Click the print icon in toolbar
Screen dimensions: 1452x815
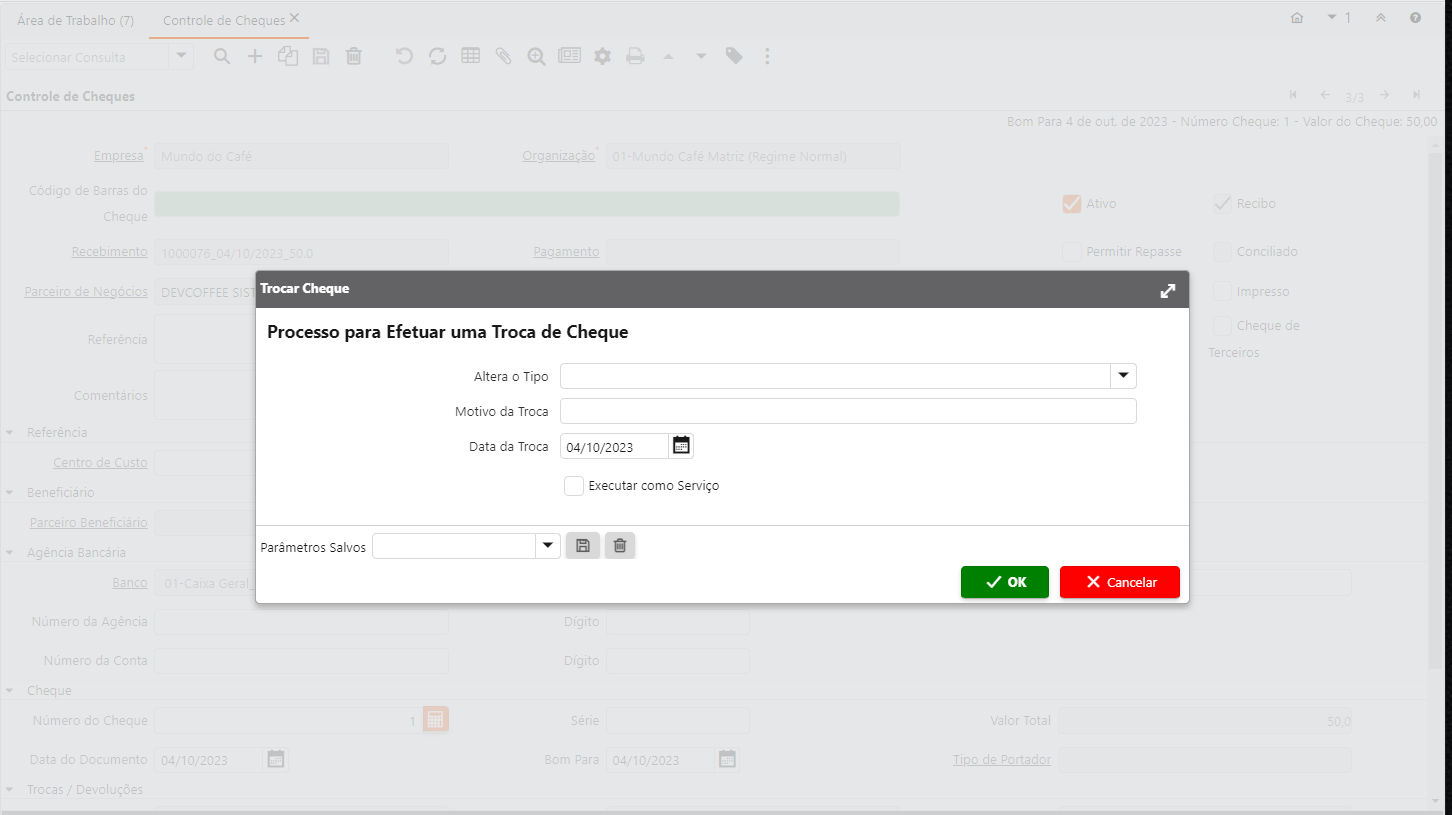(635, 57)
